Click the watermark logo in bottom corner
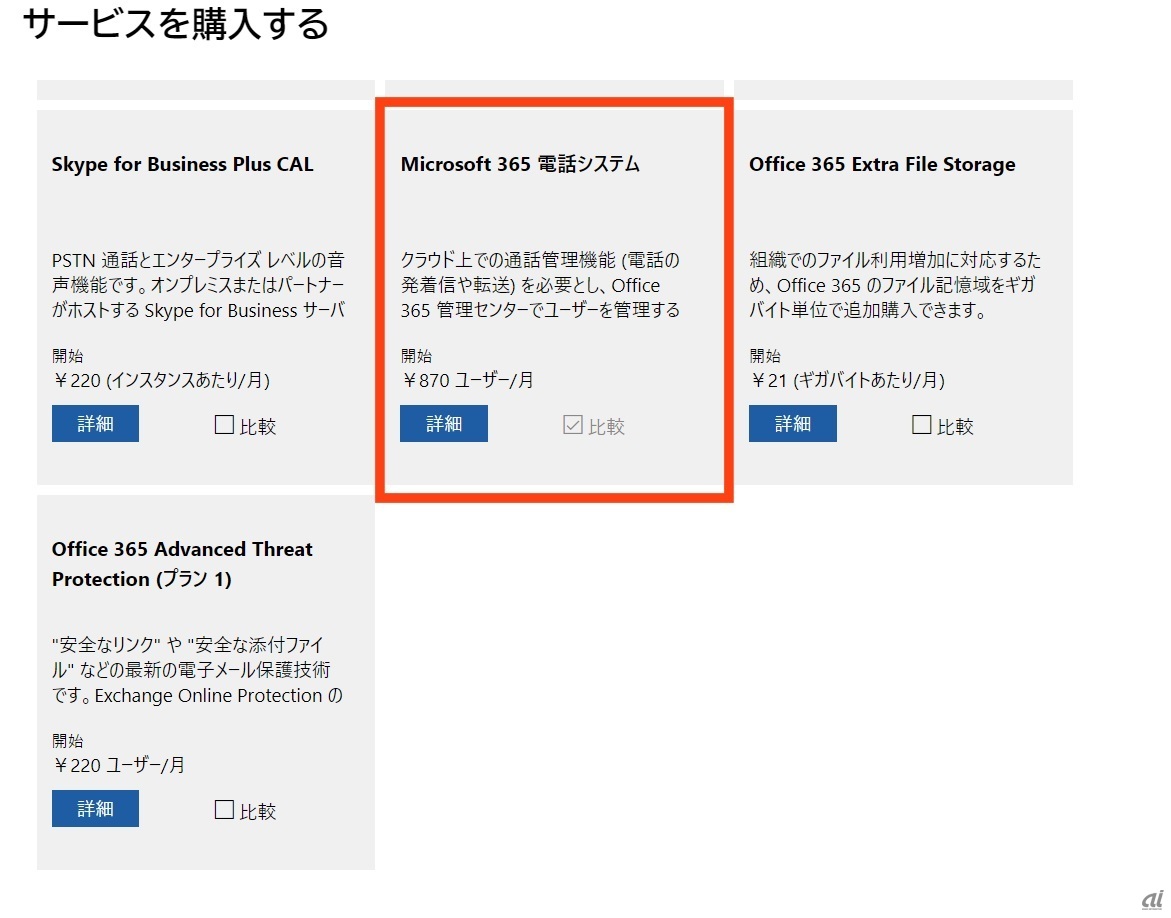Screen dimensions: 1171x918 [x=1152, y=899]
